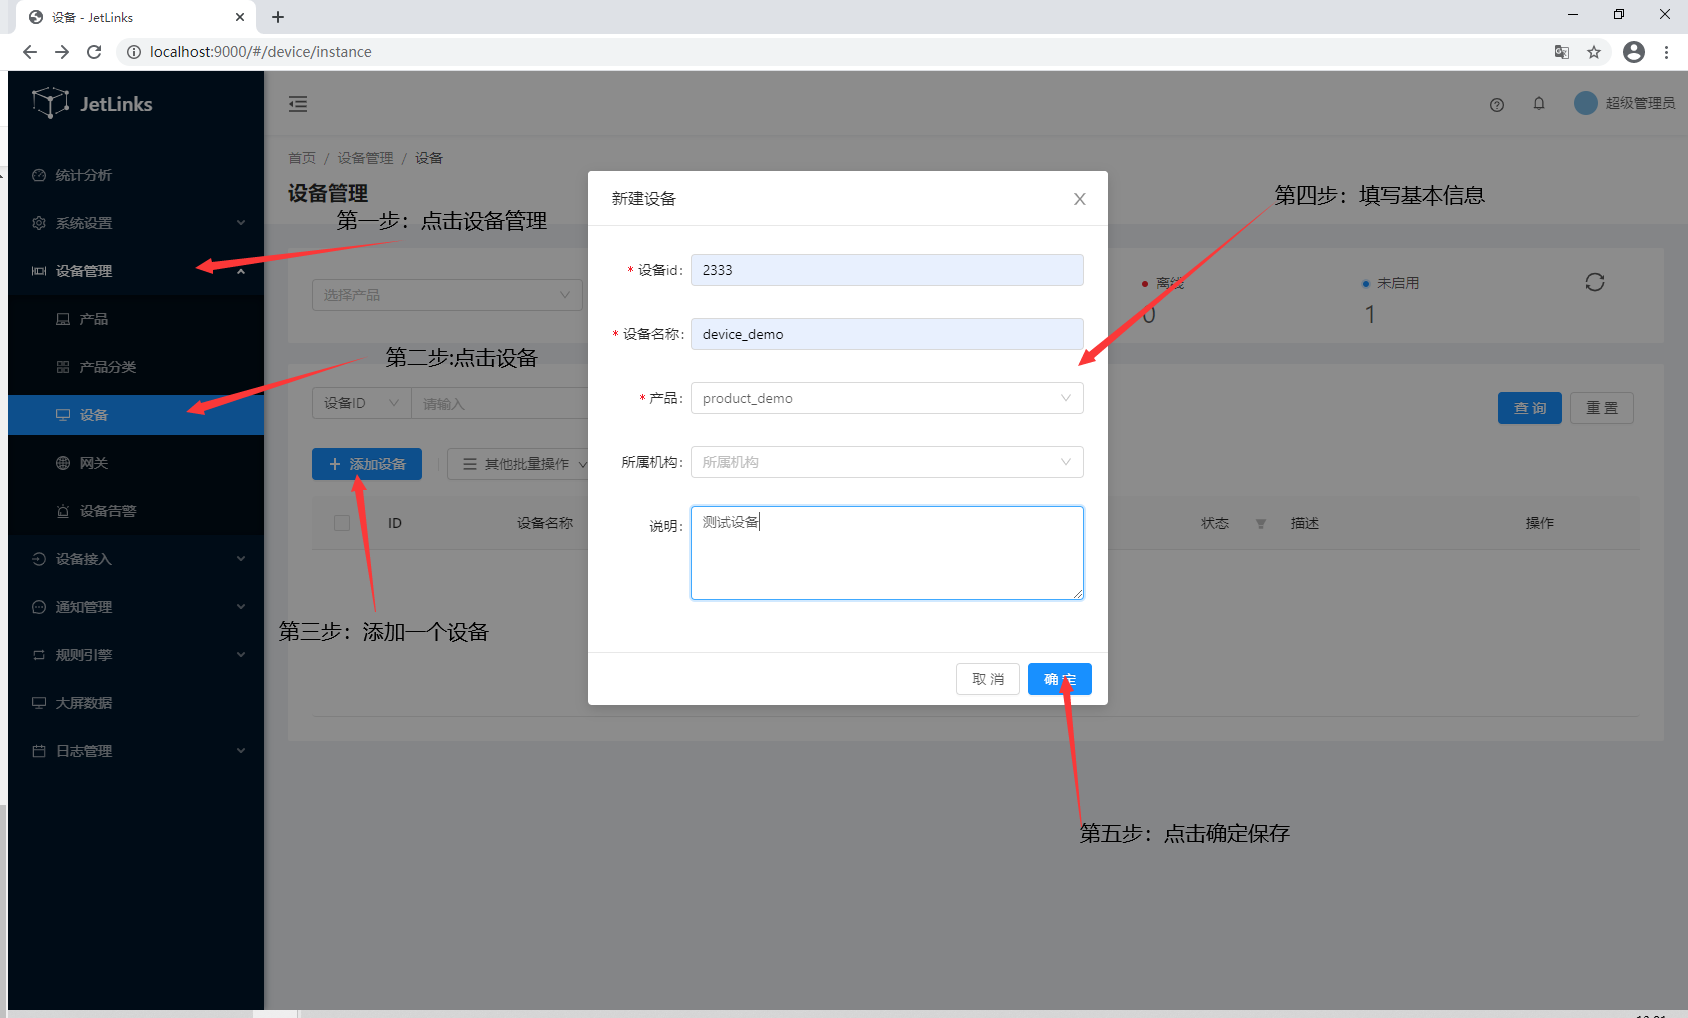Click the refresh icon in stats panel
1688x1018 pixels.
tap(1594, 283)
